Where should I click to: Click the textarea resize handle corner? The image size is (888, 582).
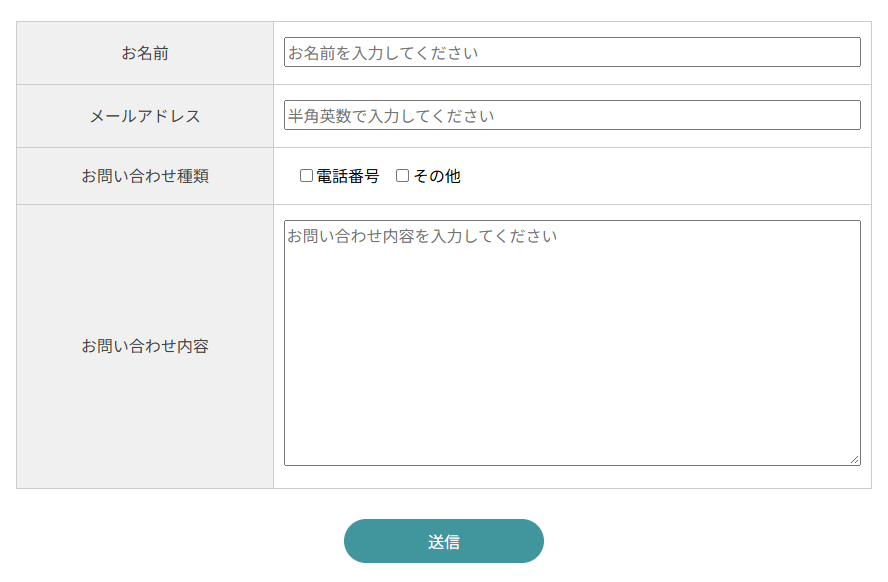(x=855, y=460)
